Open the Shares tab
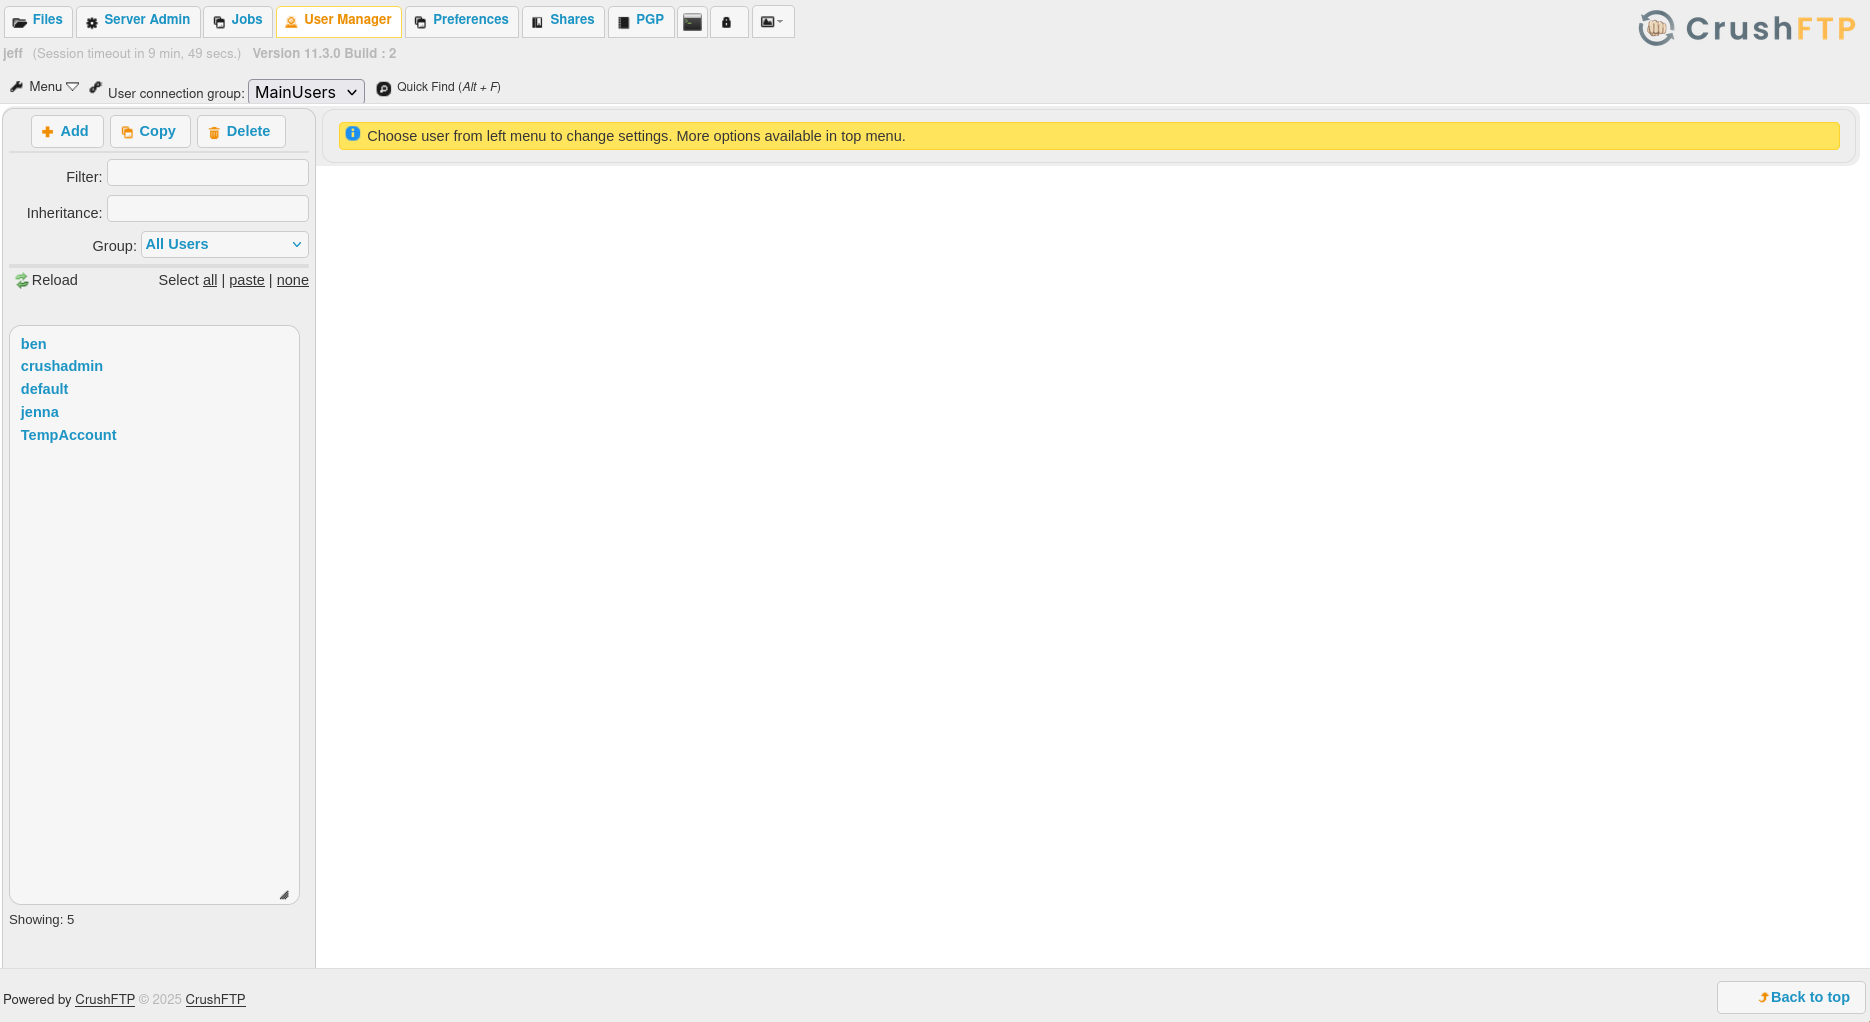Image resolution: width=1870 pixels, height=1022 pixels. pyautogui.click(x=563, y=20)
